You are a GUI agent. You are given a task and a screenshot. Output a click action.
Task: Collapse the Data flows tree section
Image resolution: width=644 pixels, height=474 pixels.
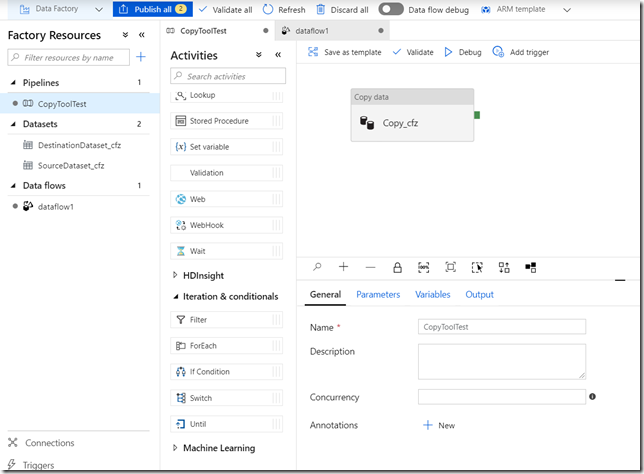(x=13, y=185)
